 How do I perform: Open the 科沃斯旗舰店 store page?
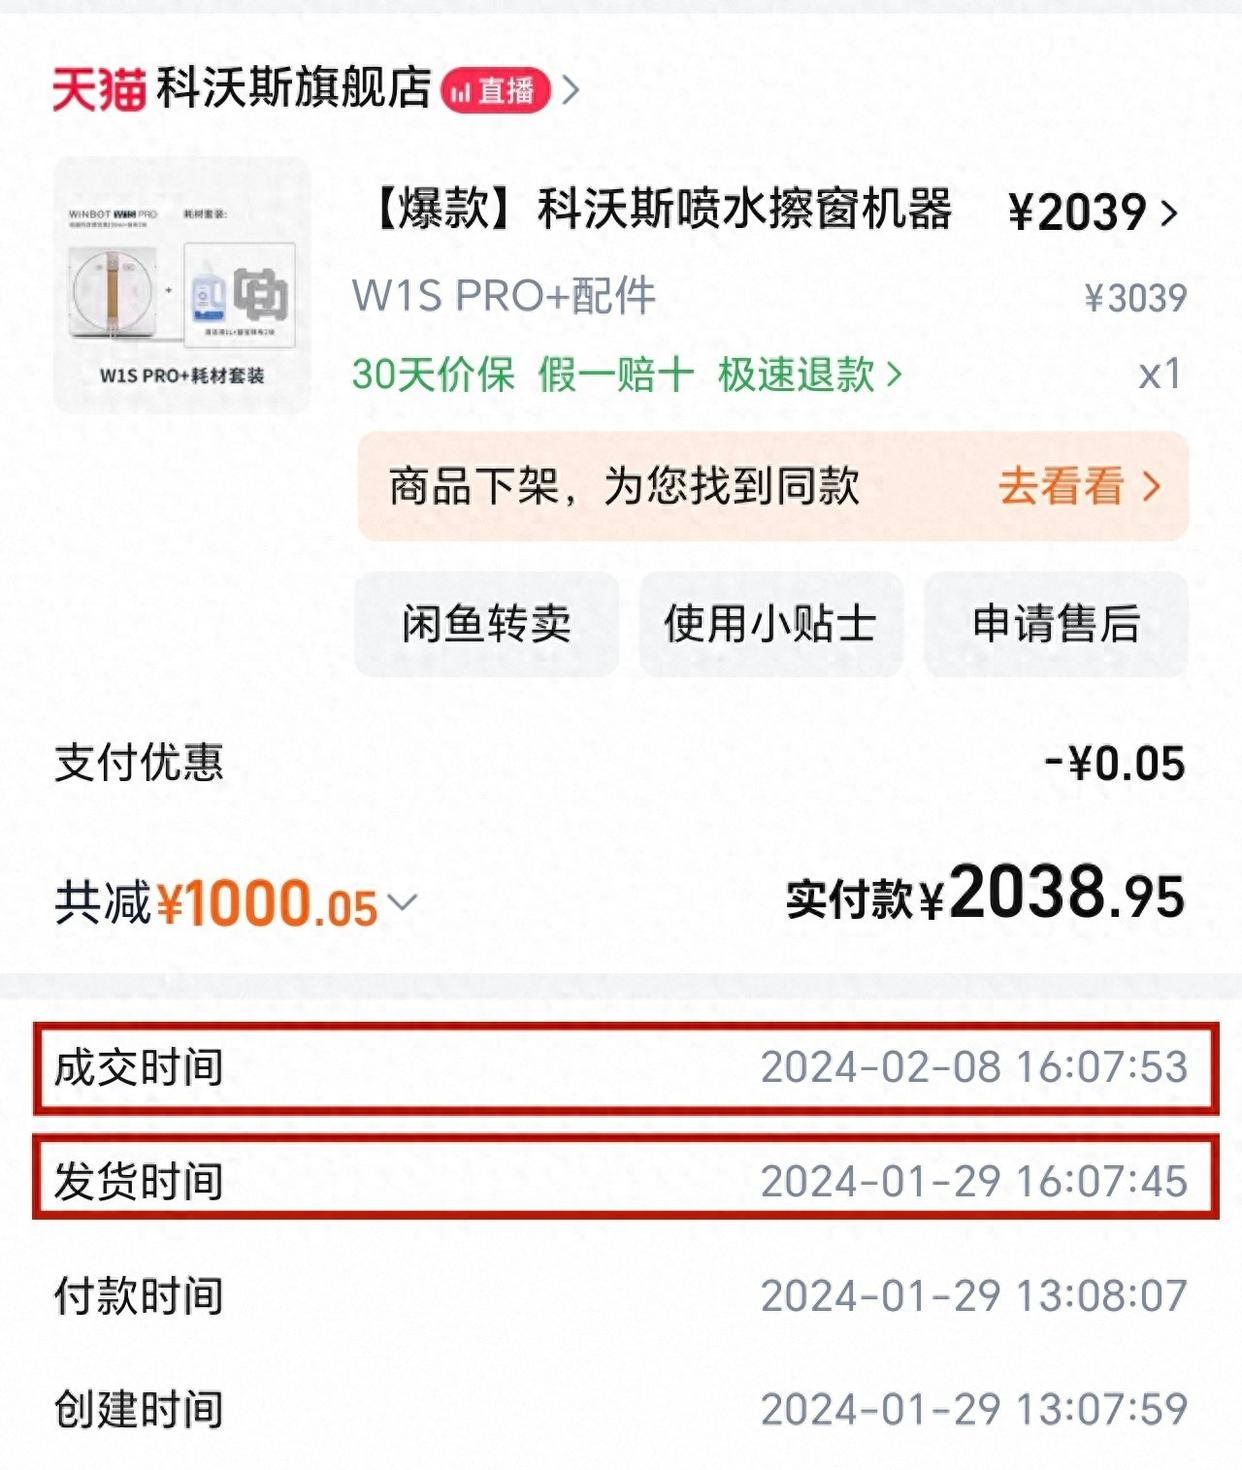pyautogui.click(x=294, y=89)
